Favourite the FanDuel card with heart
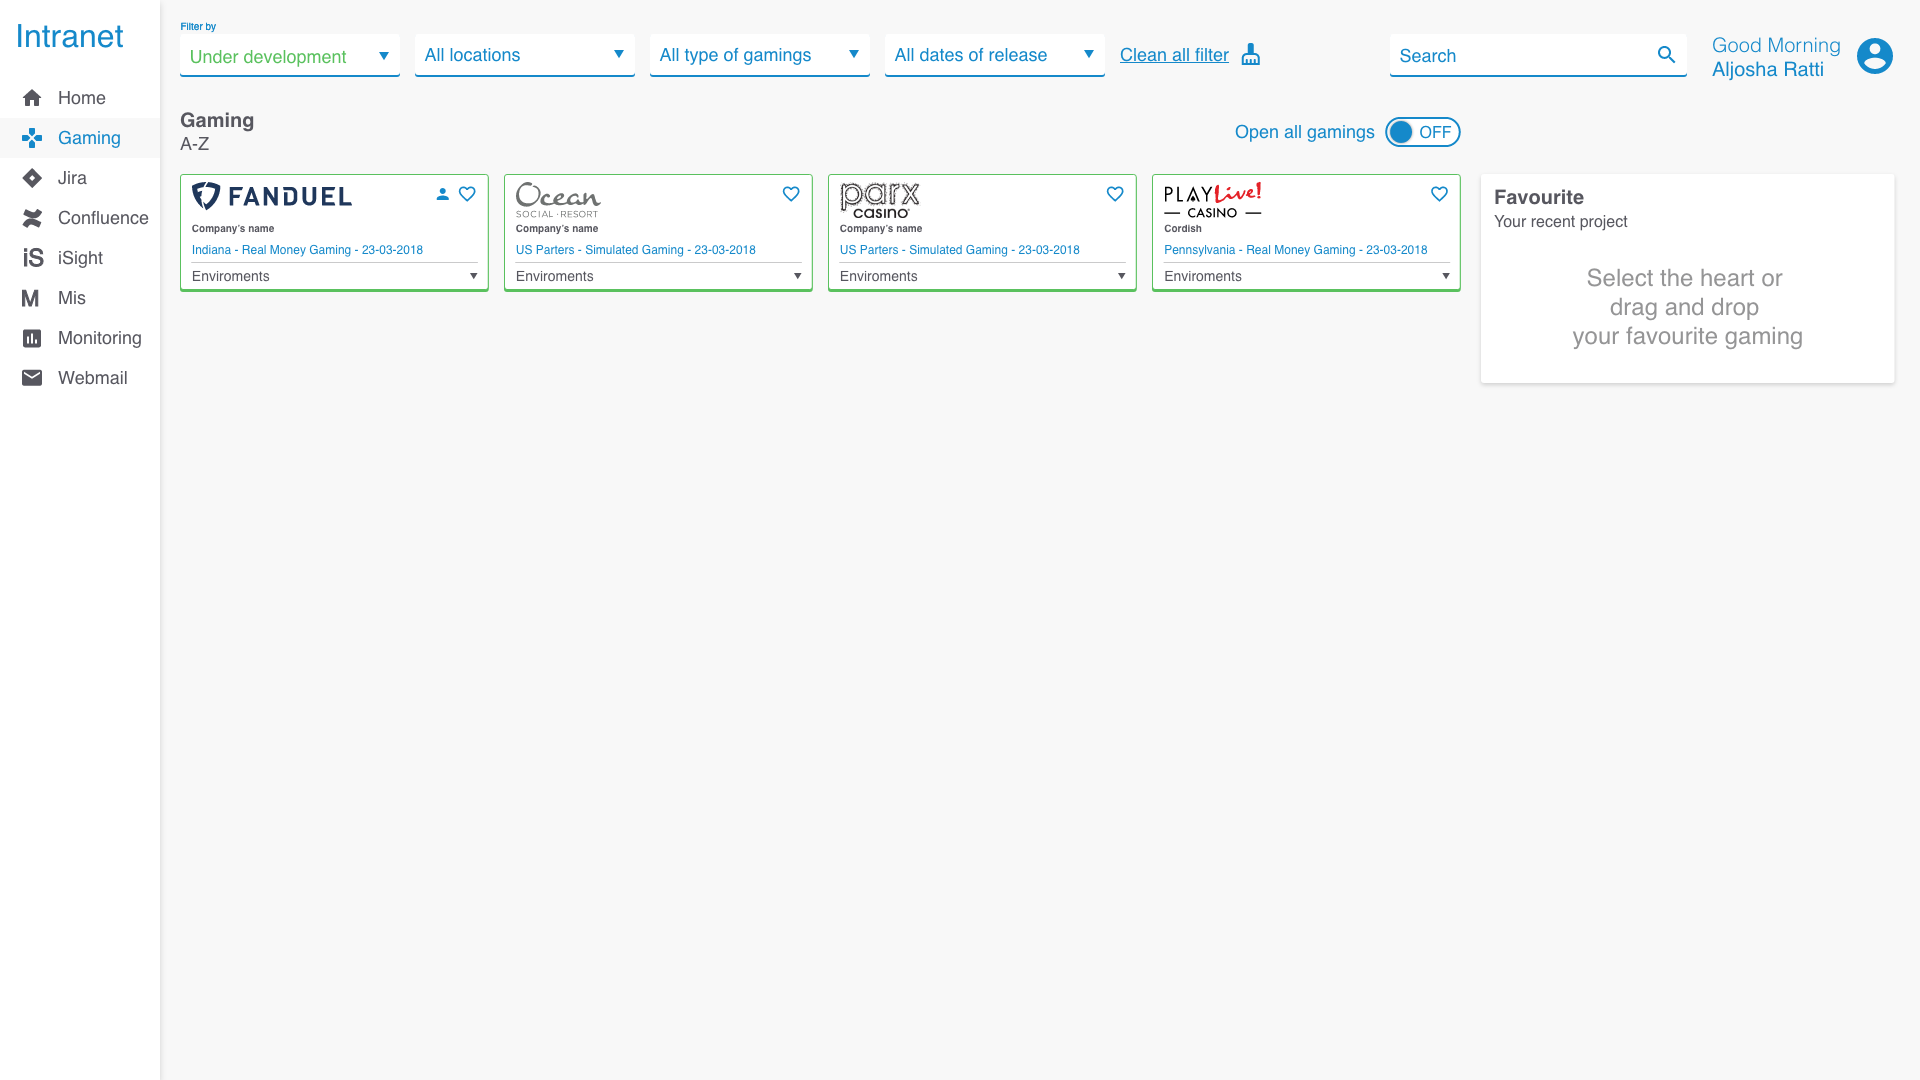Screen dimensions: 1920x1080 click(467, 194)
